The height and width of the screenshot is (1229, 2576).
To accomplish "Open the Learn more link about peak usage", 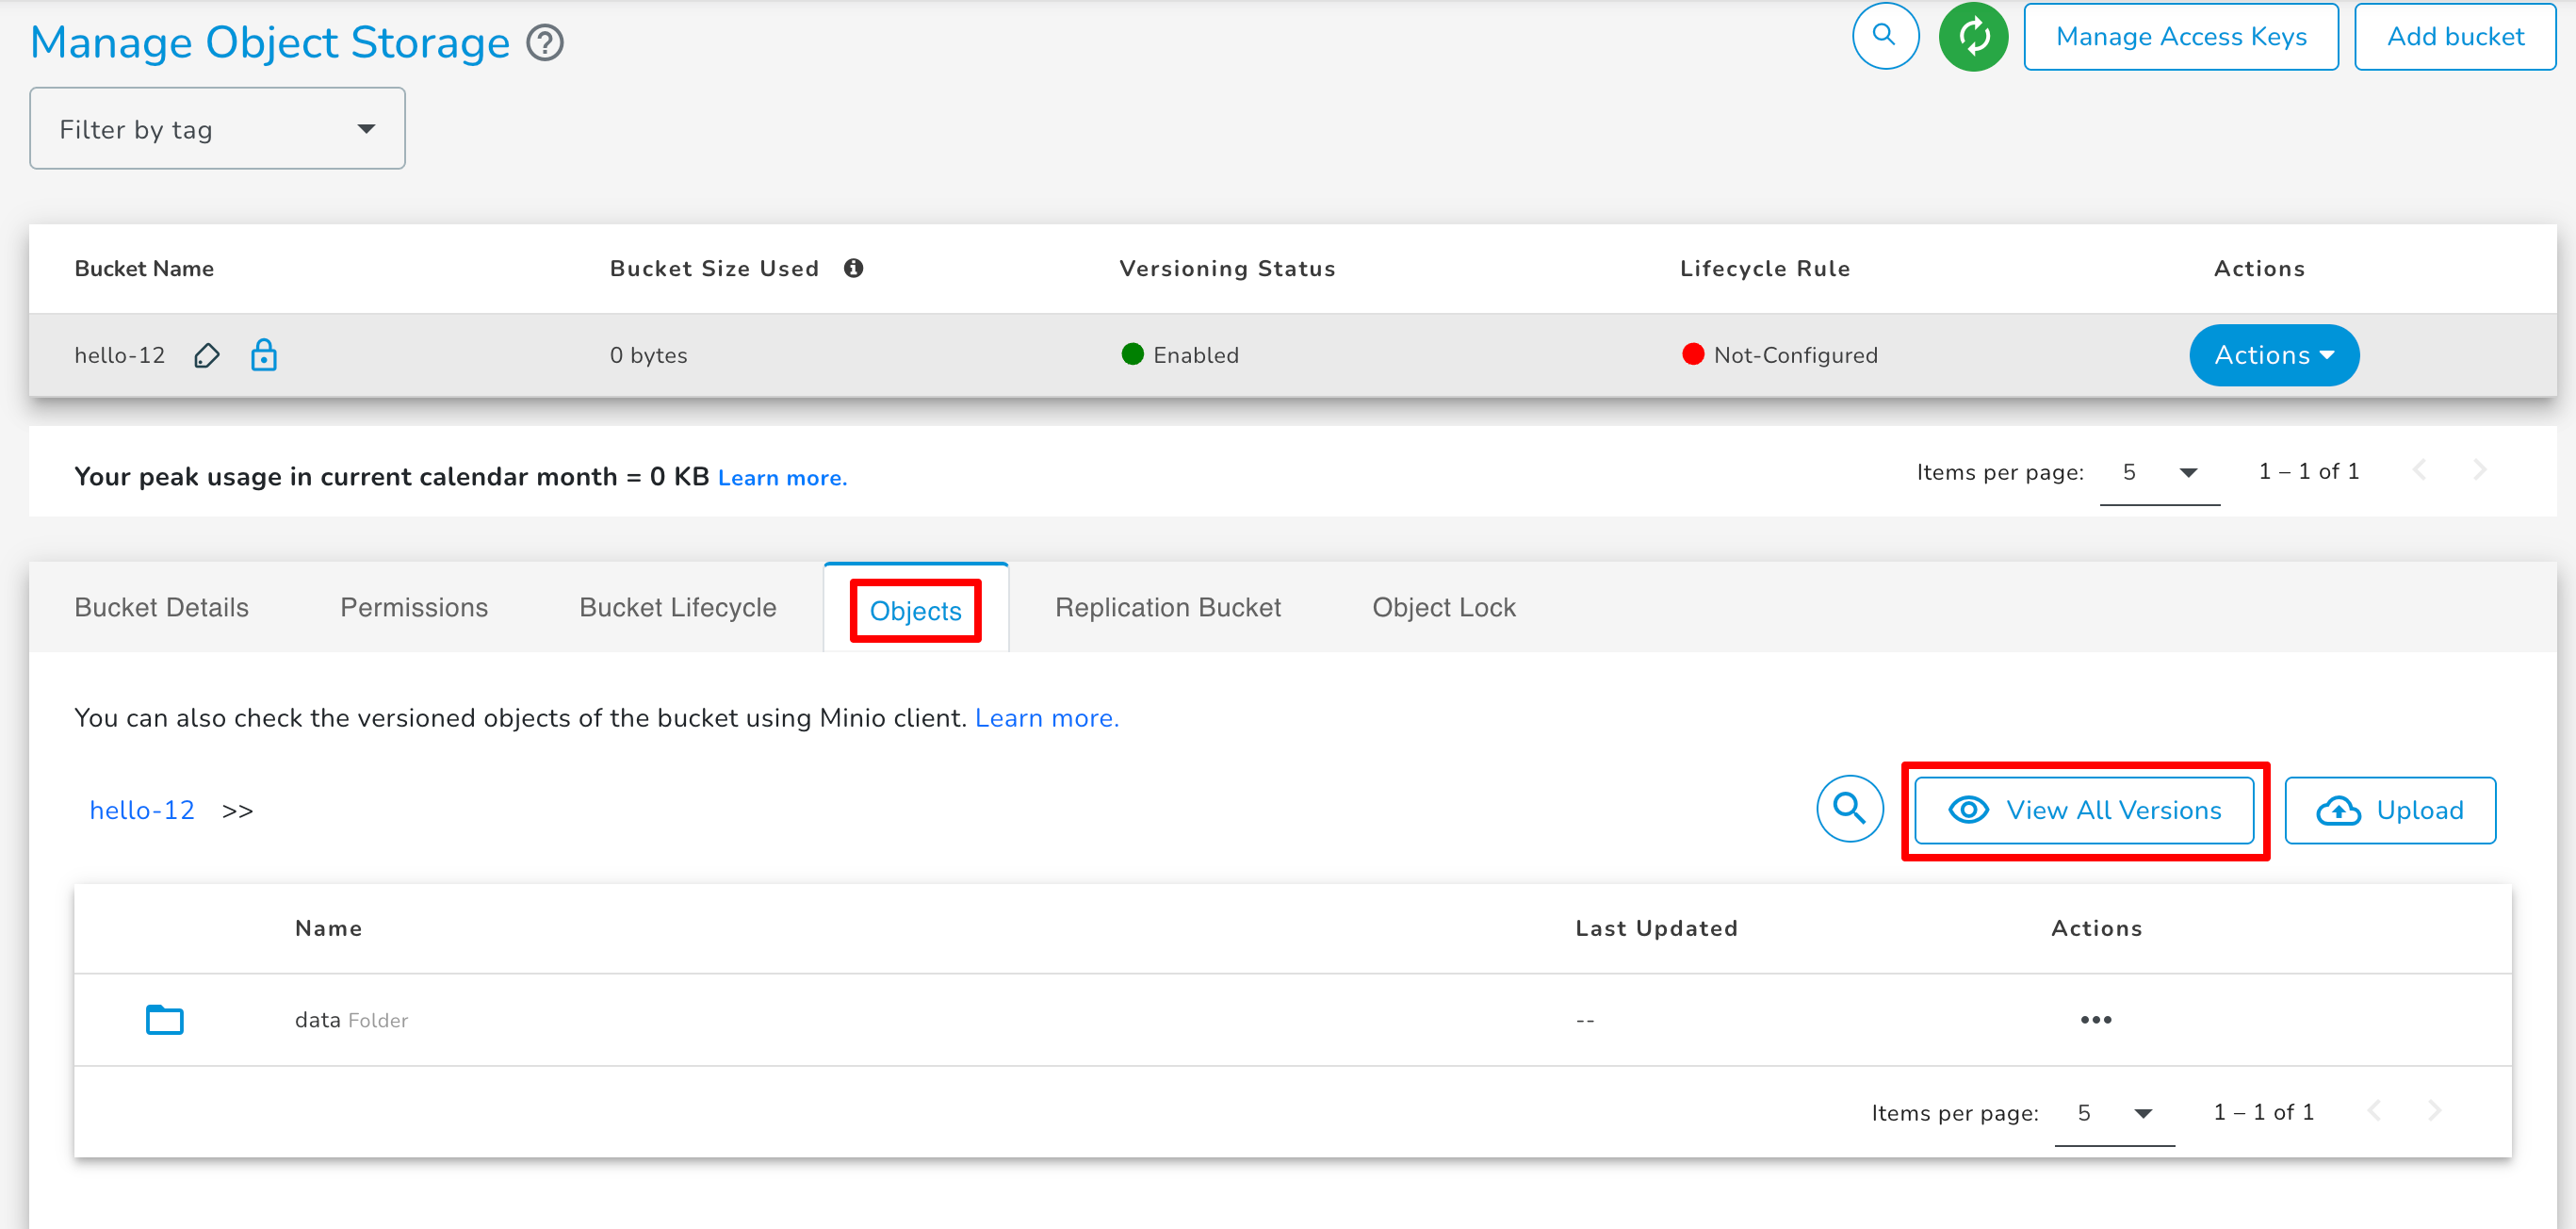I will [x=782, y=477].
